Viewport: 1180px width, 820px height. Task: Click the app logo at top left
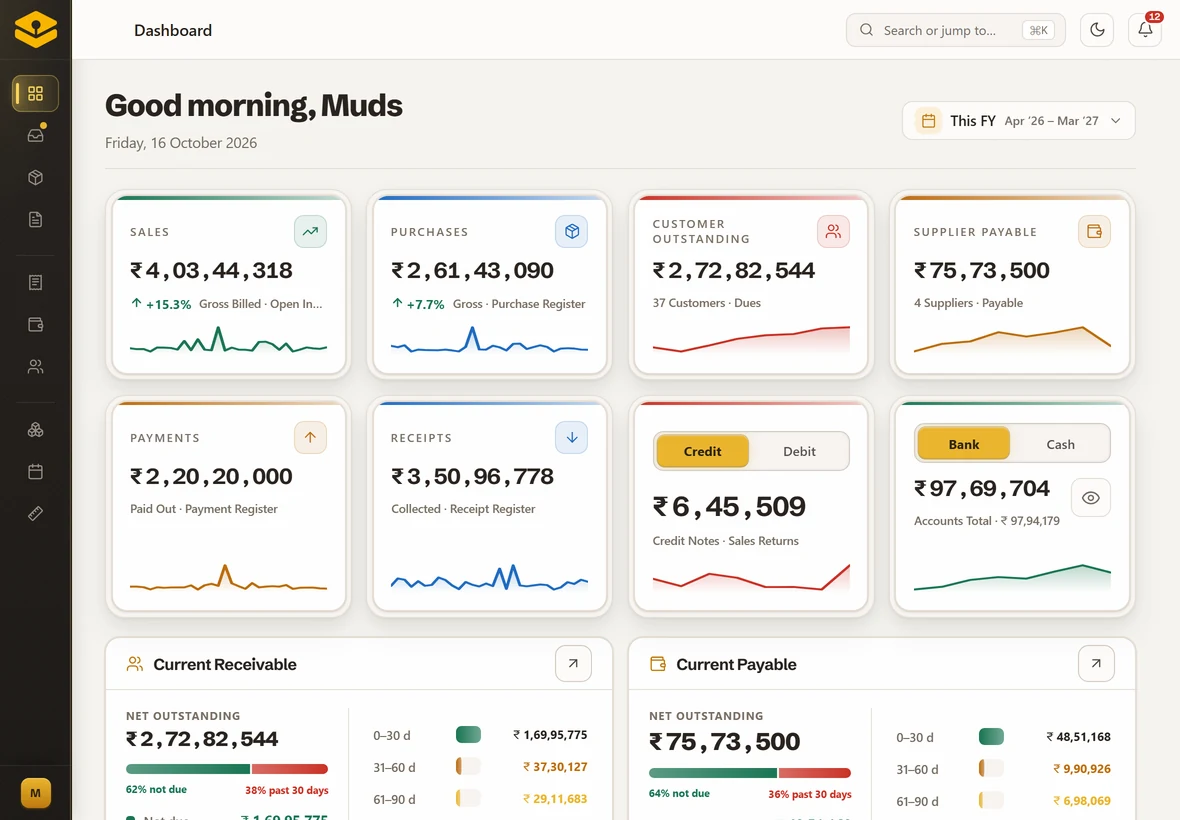point(35,29)
